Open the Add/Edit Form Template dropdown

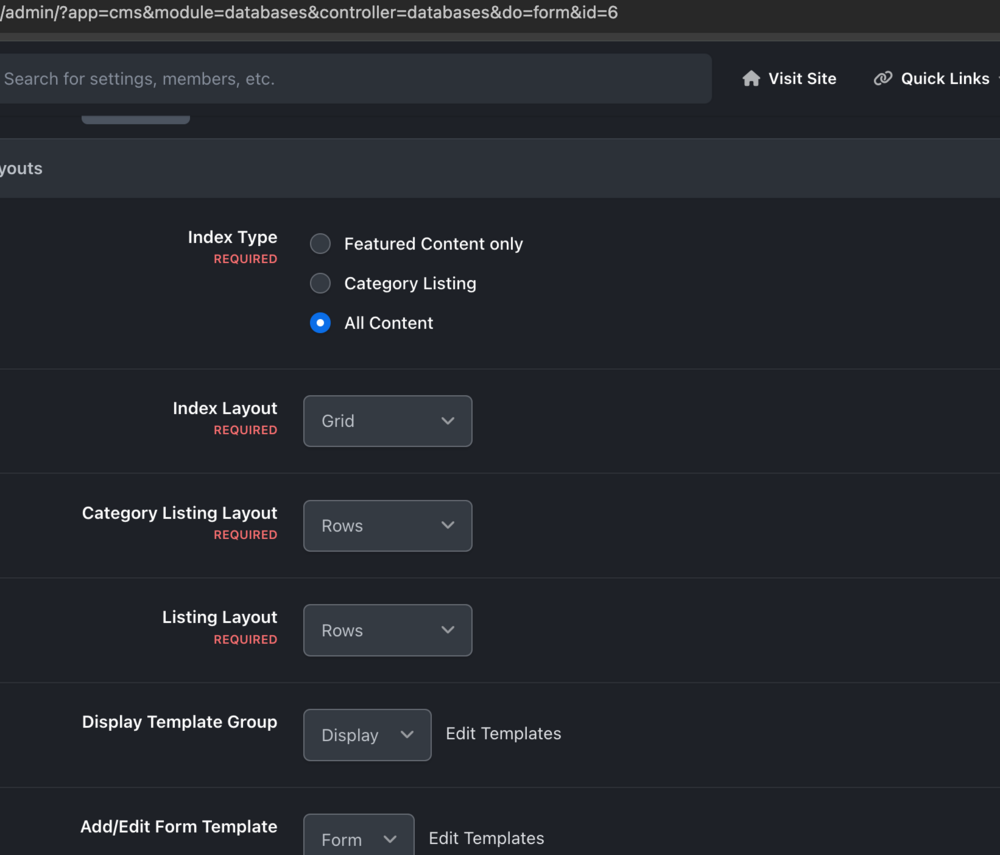coord(358,837)
